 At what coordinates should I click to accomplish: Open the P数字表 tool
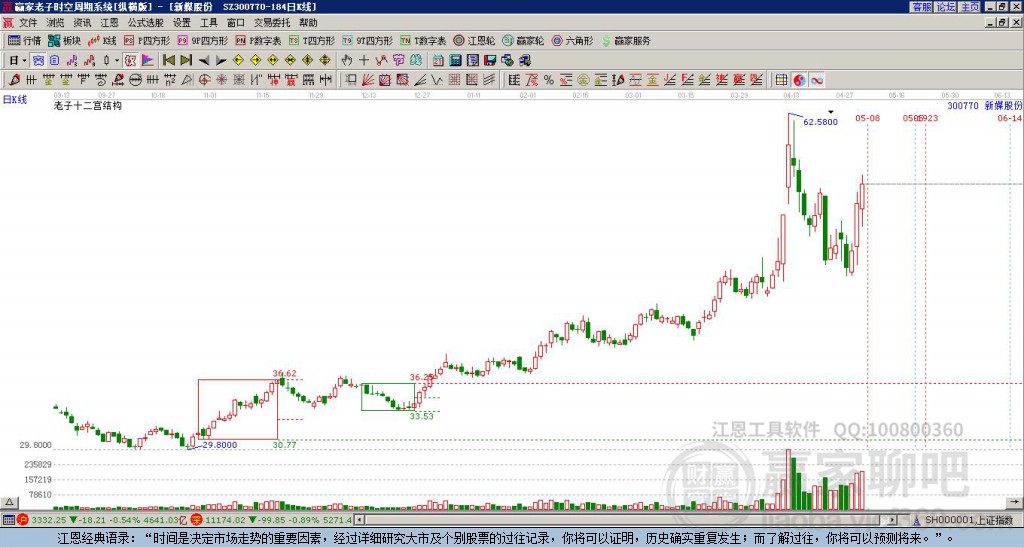[x=258, y=40]
